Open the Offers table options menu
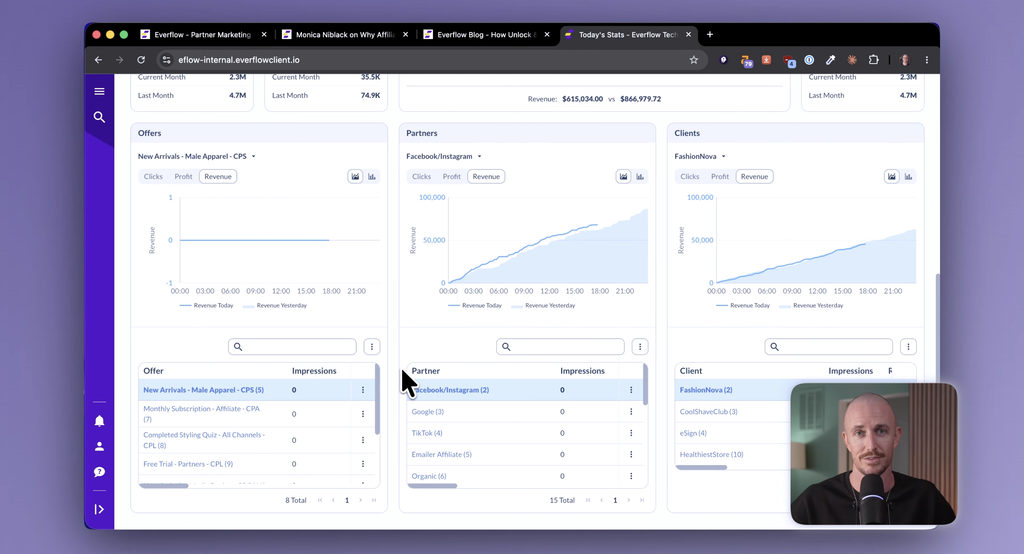 (x=372, y=347)
